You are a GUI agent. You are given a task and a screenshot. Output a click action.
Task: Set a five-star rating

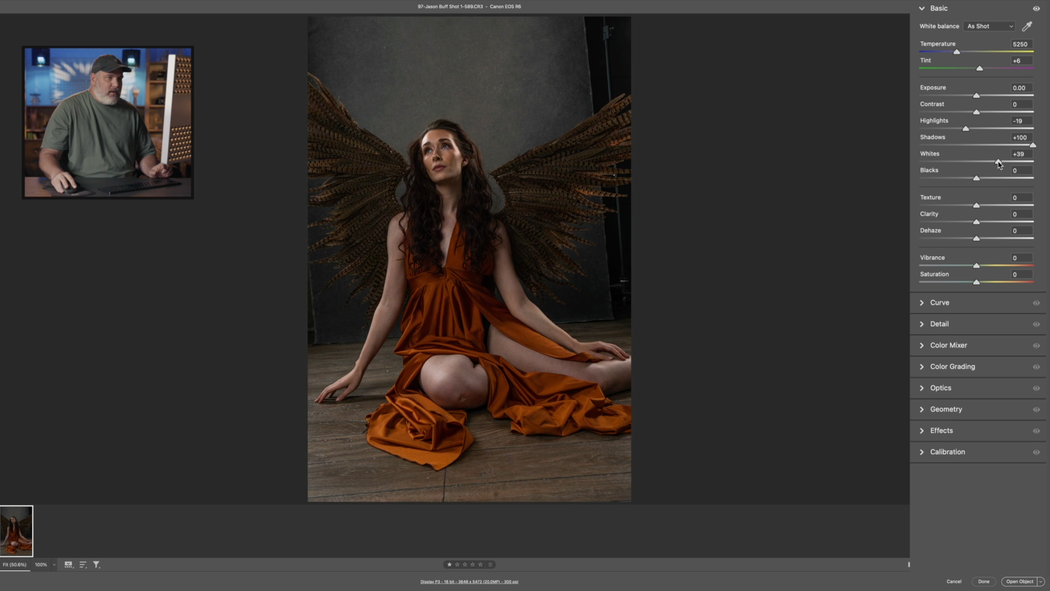480,565
